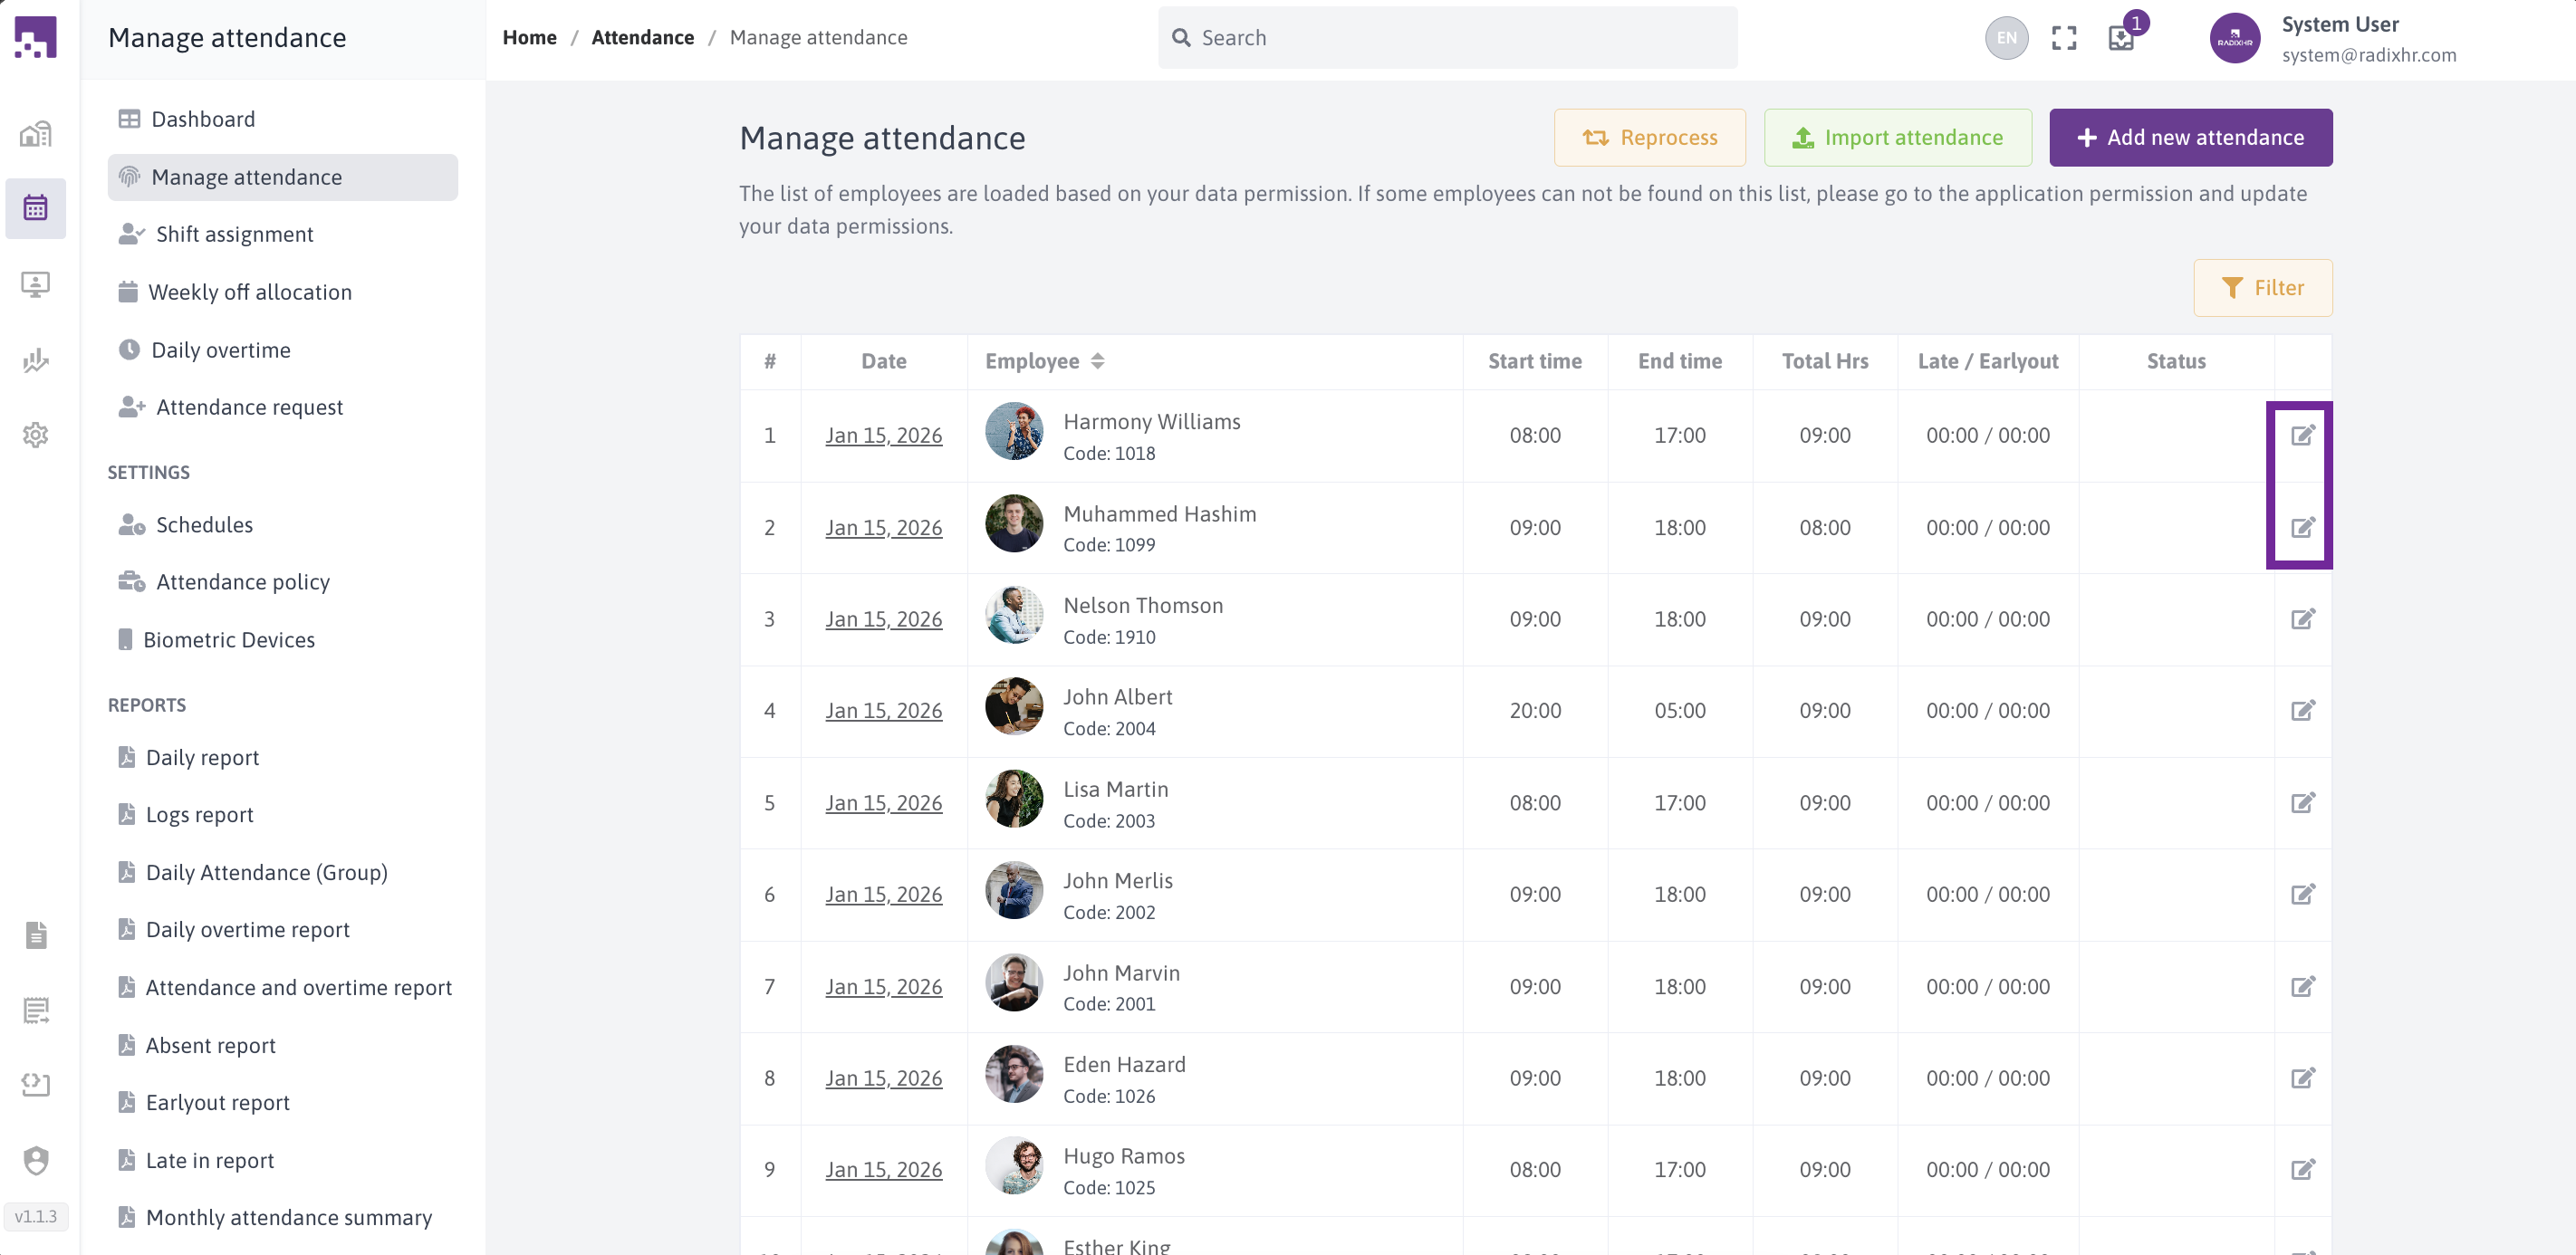Click the RadixHR logo icon
The height and width of the screenshot is (1255, 2576).
click(x=36, y=38)
